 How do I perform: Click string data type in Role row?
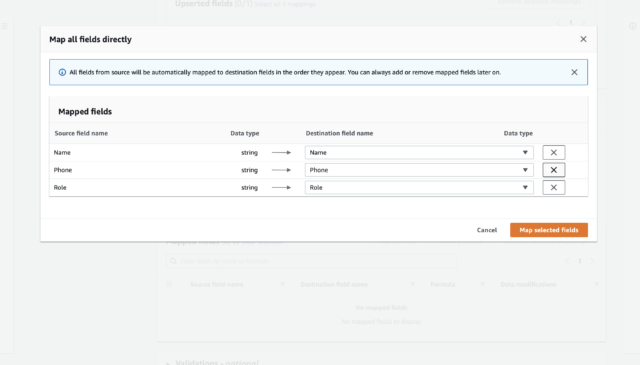249,187
